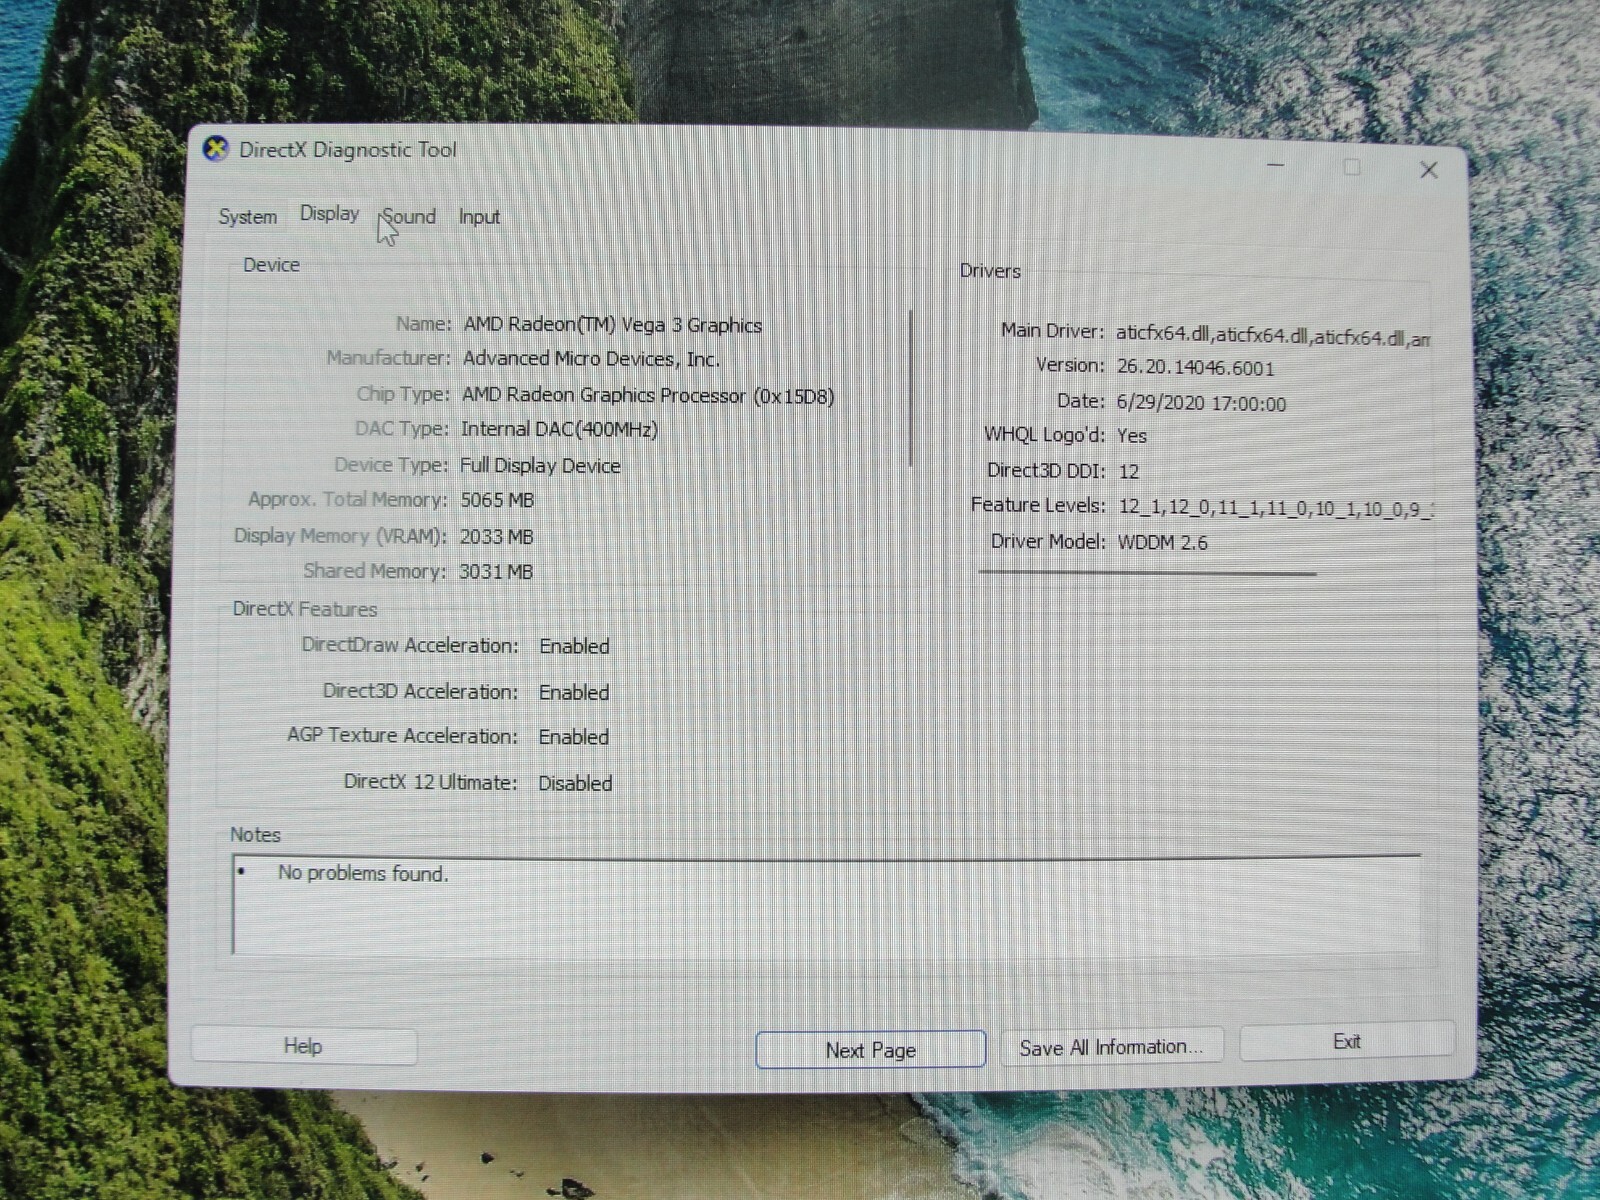This screenshot has width=1600, height=1200.
Task: Click DirectDraw Acceleration 'Enabled' value
Action: [574, 646]
